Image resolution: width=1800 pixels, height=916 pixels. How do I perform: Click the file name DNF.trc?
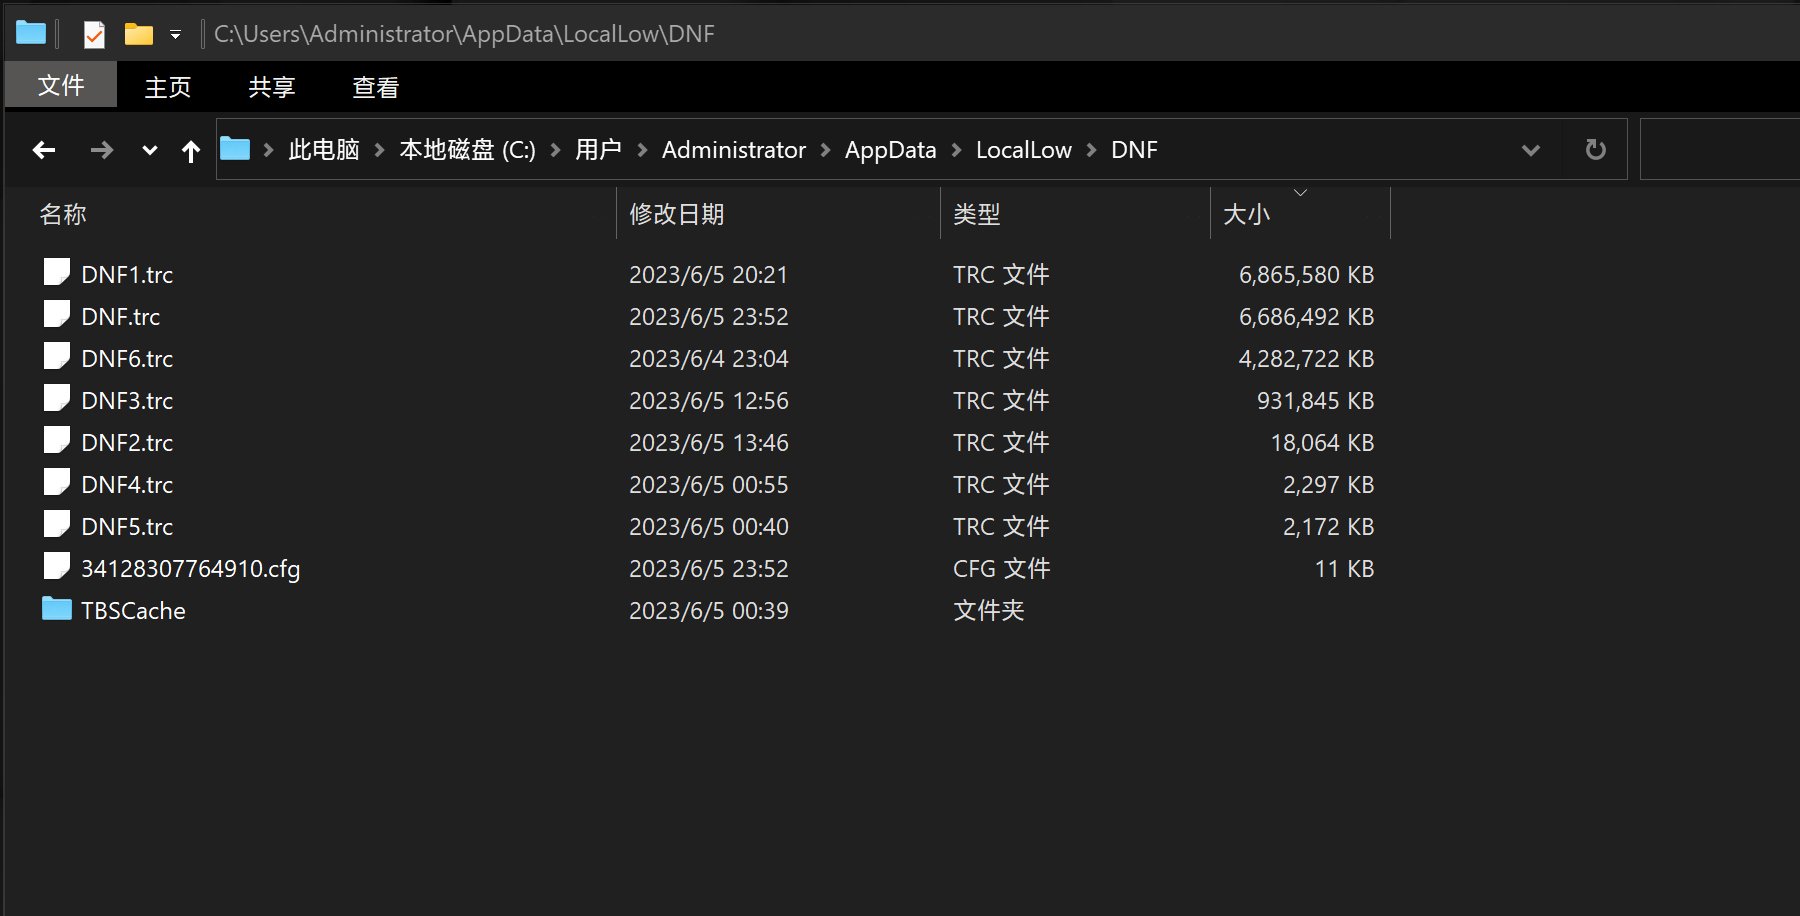pyautogui.click(x=120, y=317)
